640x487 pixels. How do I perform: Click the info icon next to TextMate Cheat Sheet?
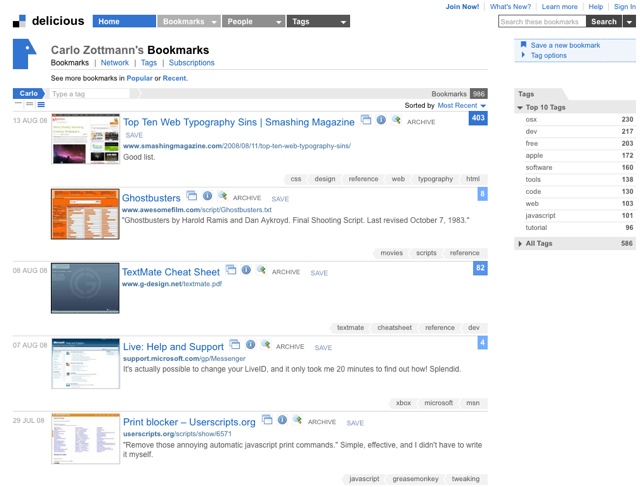point(246,270)
